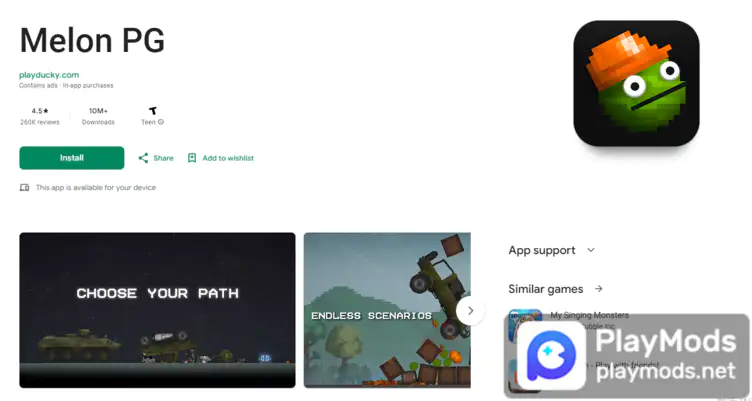Click the device availability icon

24,188
